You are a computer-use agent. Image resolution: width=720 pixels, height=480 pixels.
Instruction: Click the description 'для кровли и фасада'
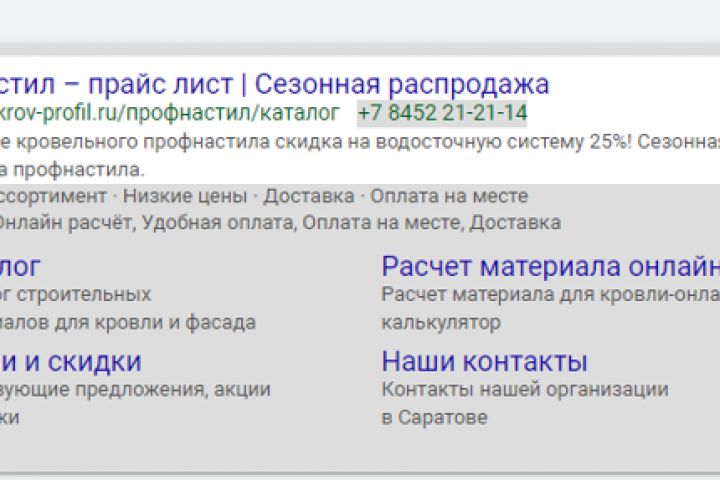point(155,322)
